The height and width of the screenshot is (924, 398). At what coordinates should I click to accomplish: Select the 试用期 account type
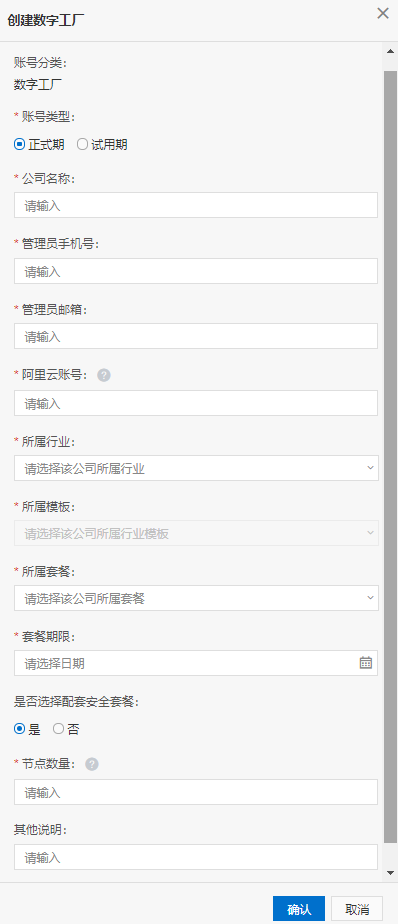[102, 144]
